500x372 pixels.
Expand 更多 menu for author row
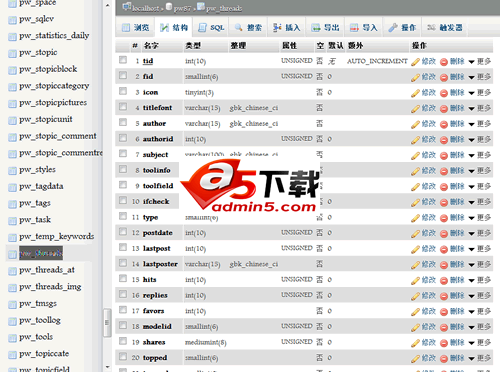(480, 124)
